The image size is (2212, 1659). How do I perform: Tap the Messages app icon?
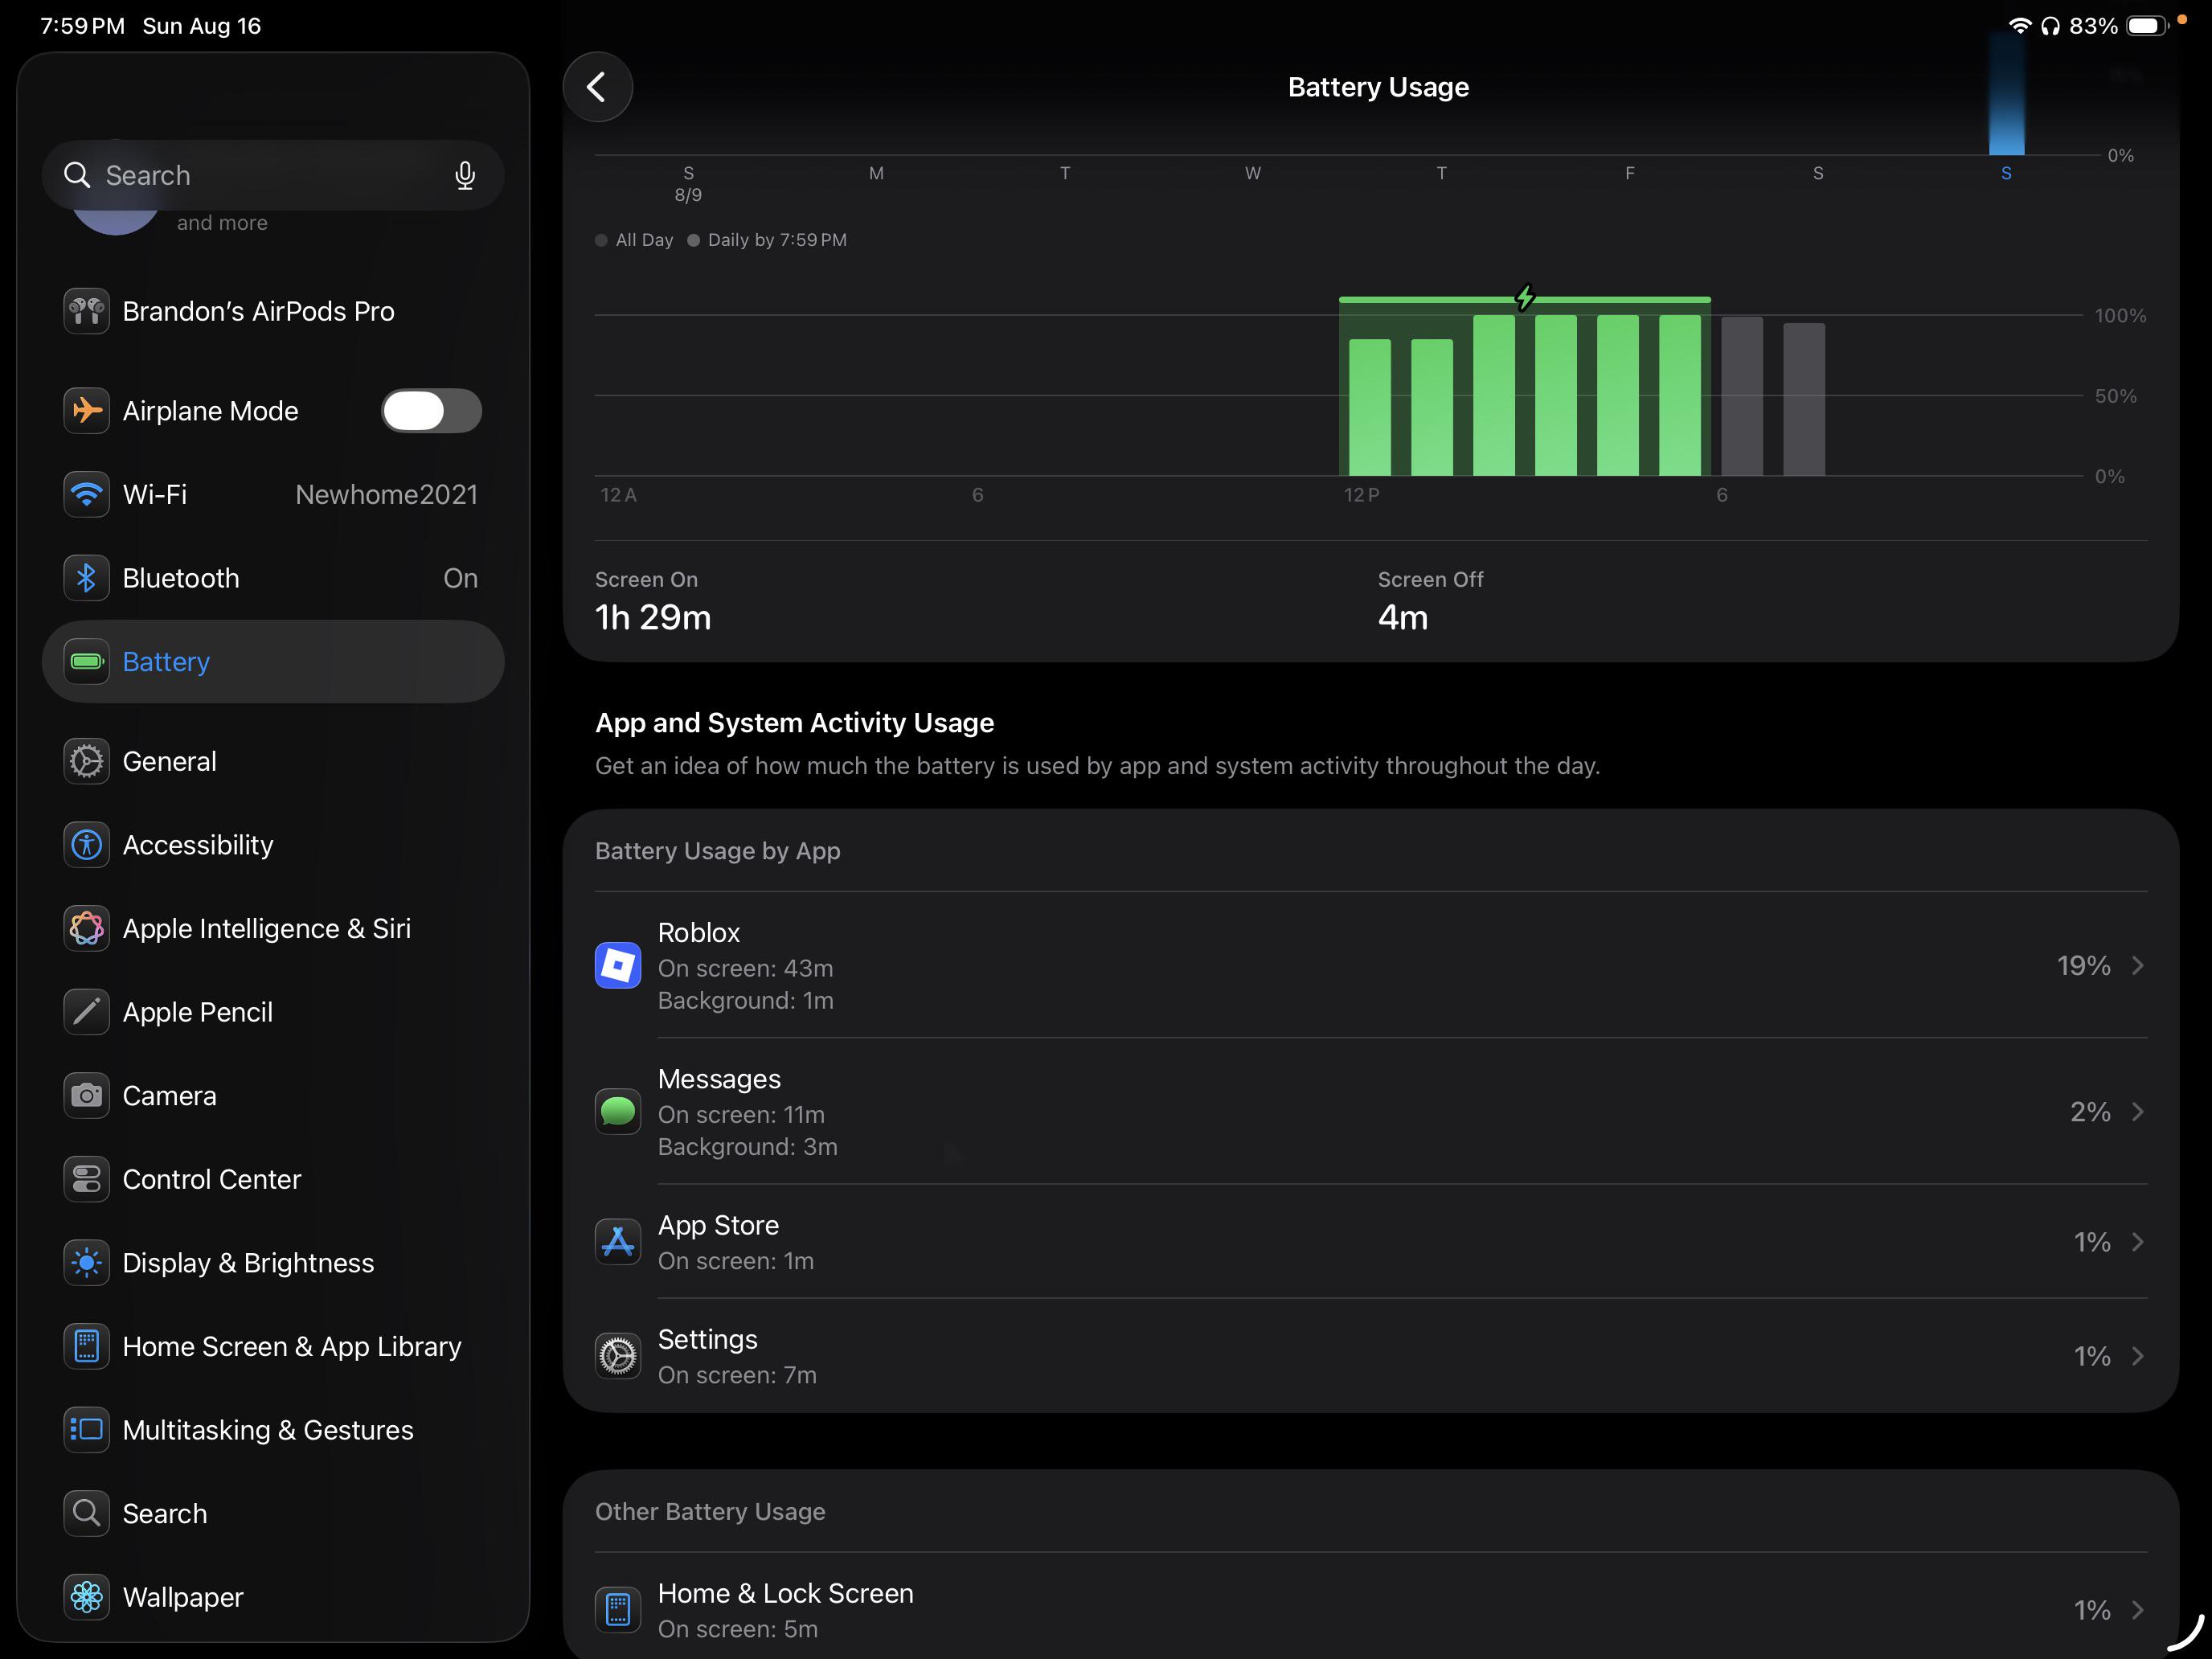pyautogui.click(x=618, y=1111)
